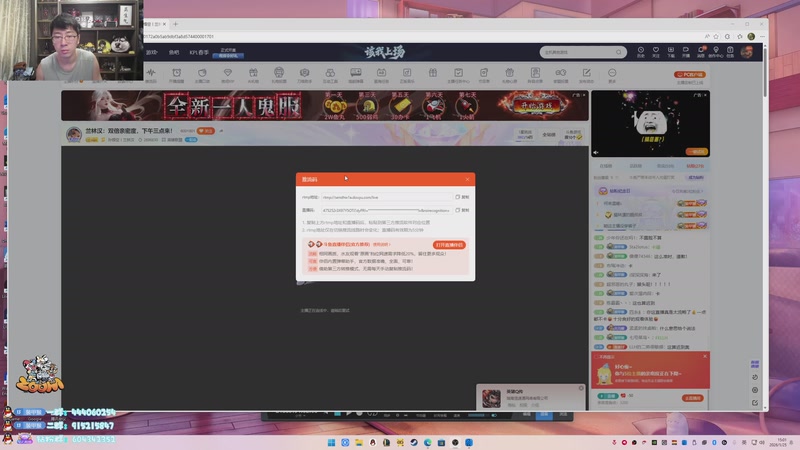Open the download icon in the site header
Image resolution: width=800 pixels, height=450 pixels.
671,50
